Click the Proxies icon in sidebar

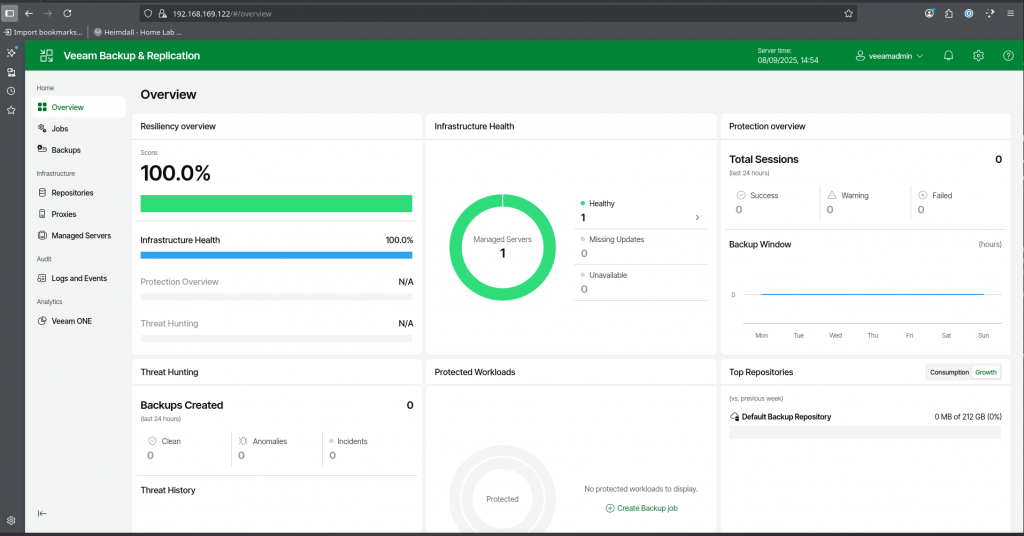point(42,214)
